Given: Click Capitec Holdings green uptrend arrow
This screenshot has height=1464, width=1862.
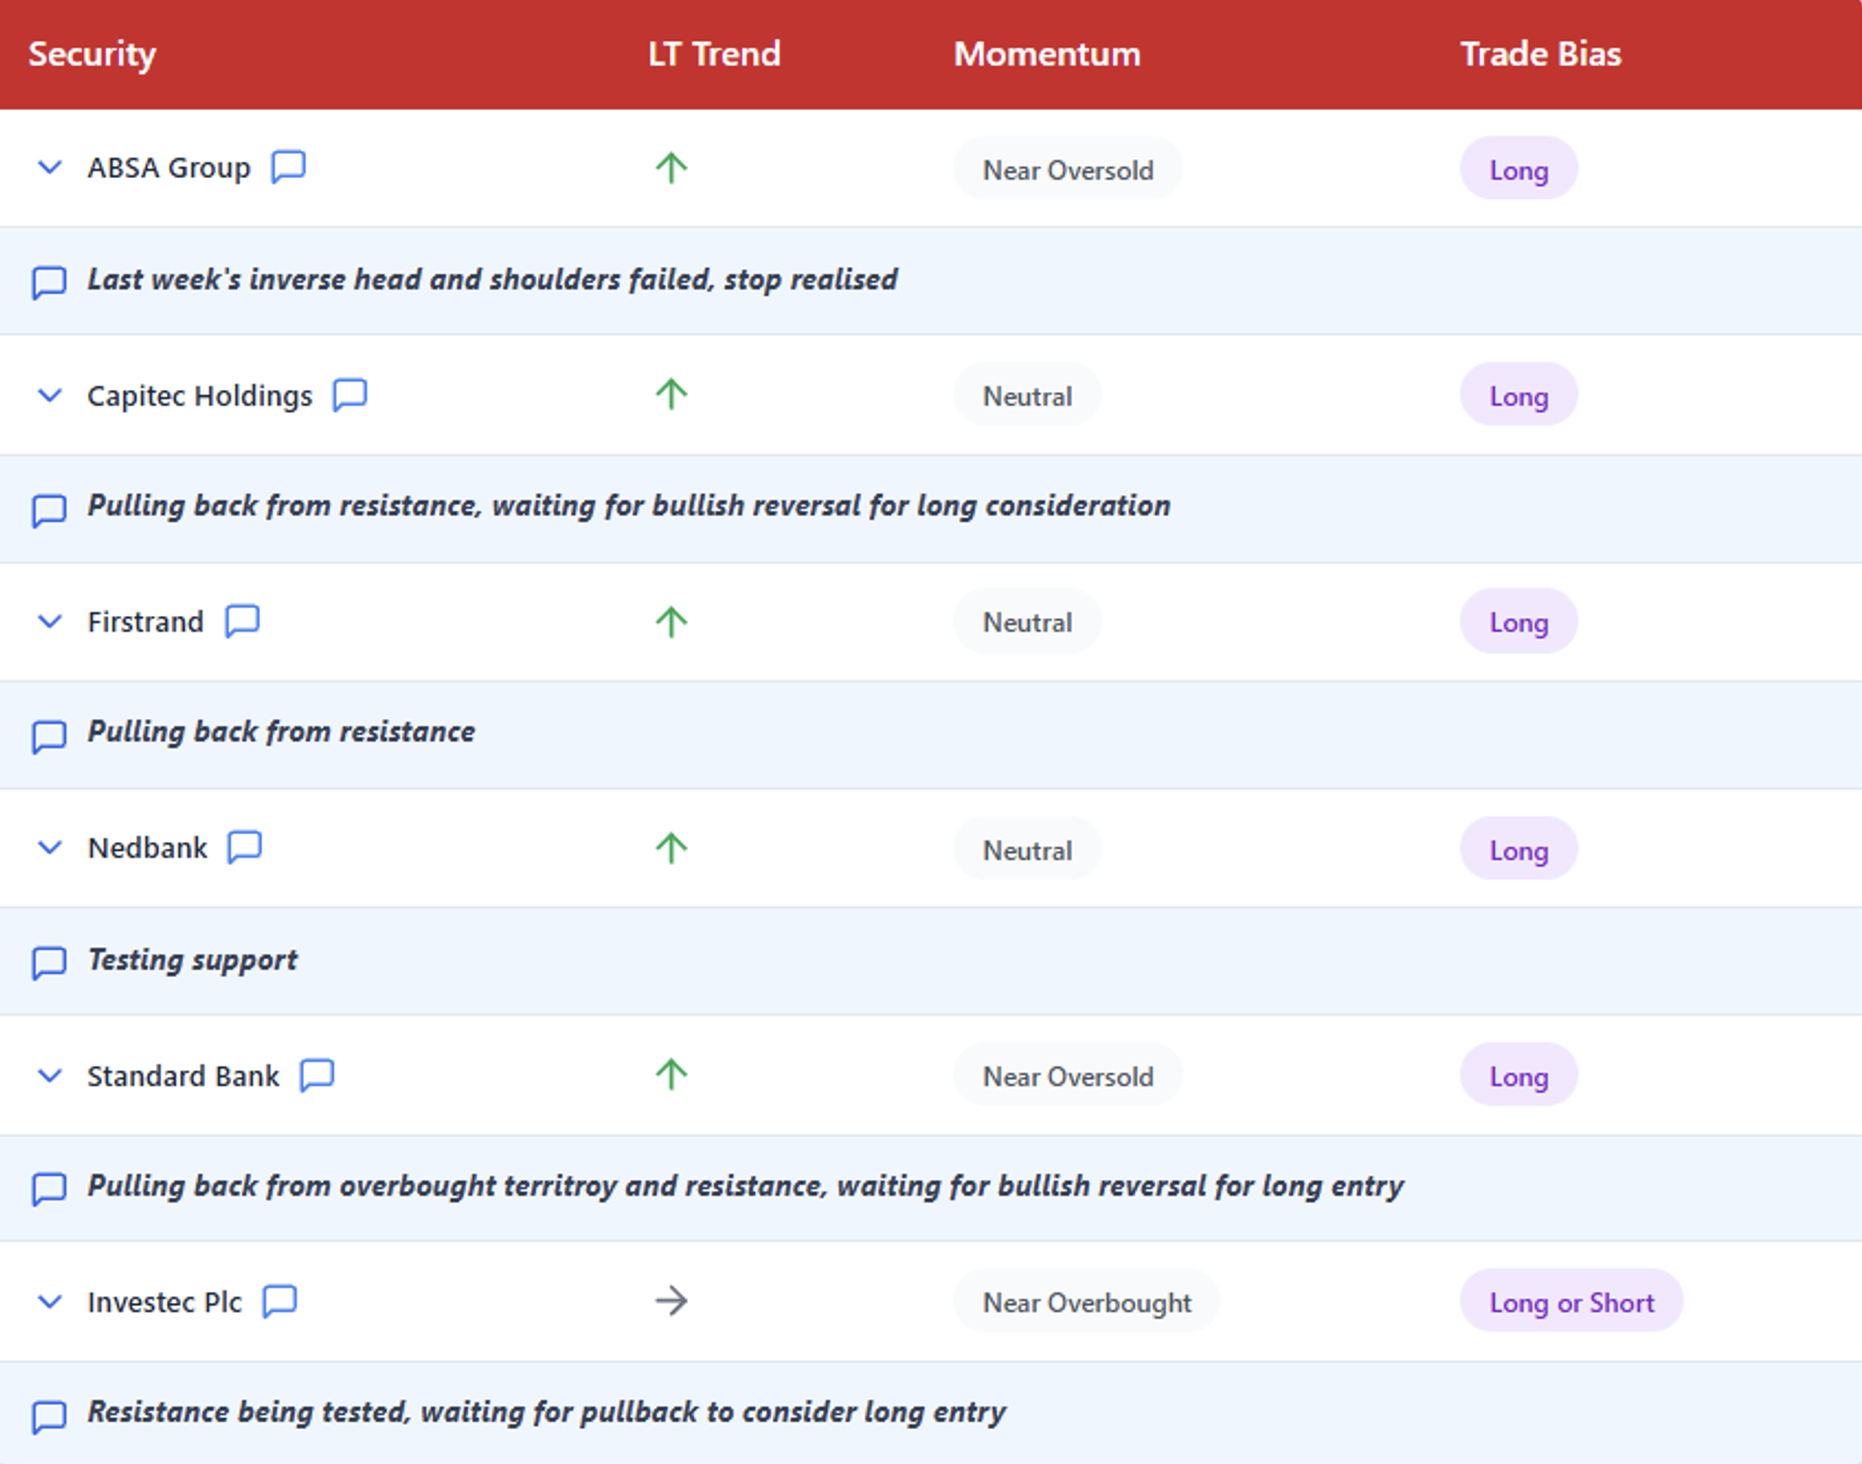Looking at the screenshot, I should 671,394.
